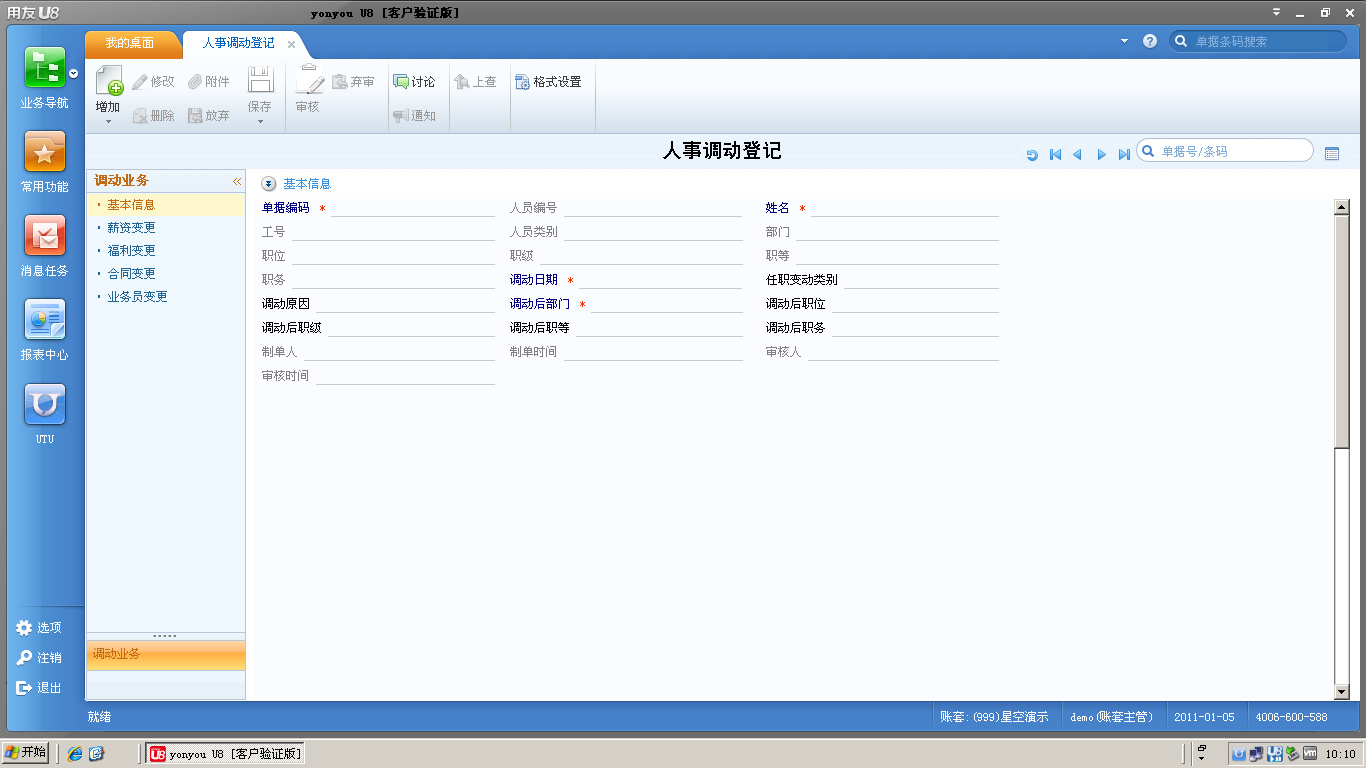1366x768 pixels.
Task: Go to the last record arrow
Action: pos(1124,155)
